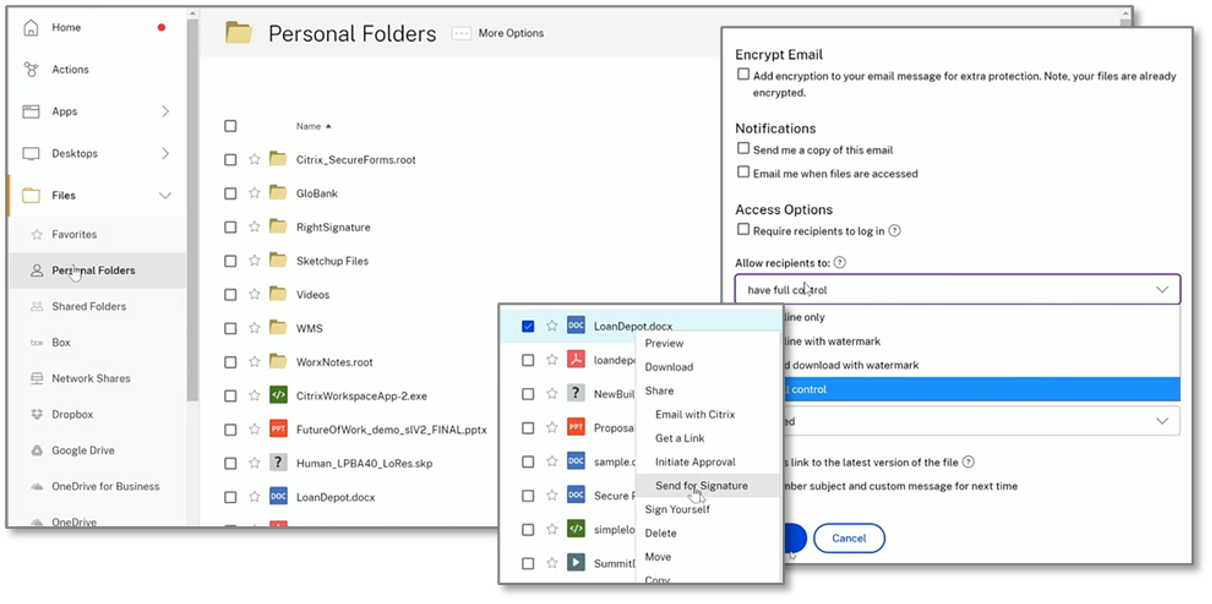This screenshot has height=604, width=1212.
Task: Check the box for Citrix_SecureForms.root
Action: point(231,160)
